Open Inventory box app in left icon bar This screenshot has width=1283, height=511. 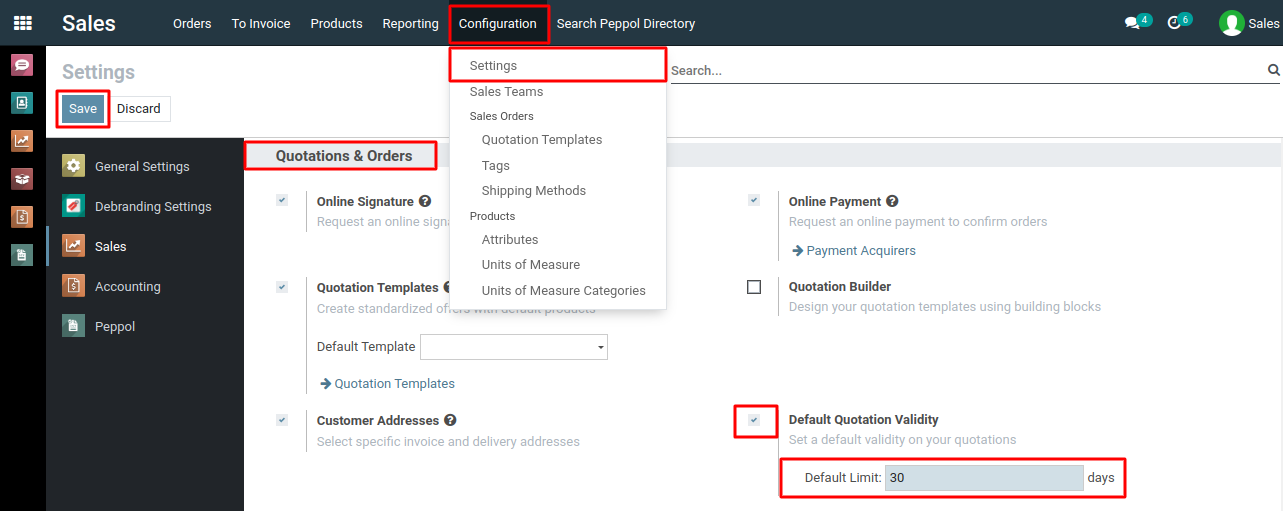pos(22,179)
